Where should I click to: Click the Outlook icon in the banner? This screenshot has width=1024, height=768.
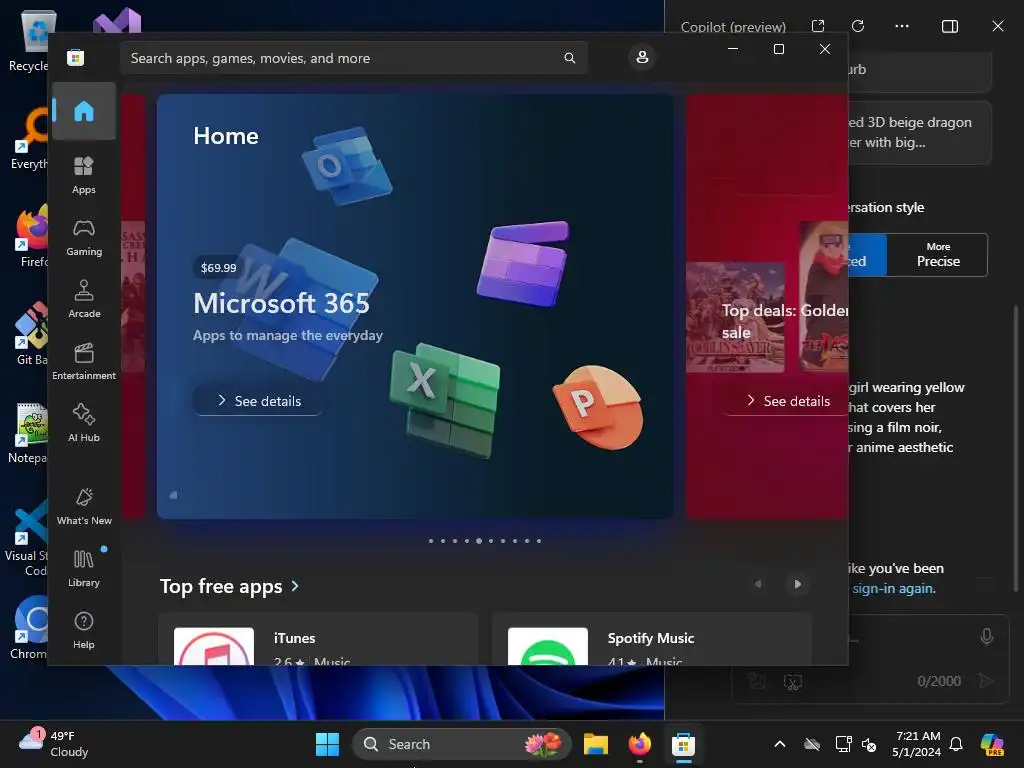[x=347, y=165]
